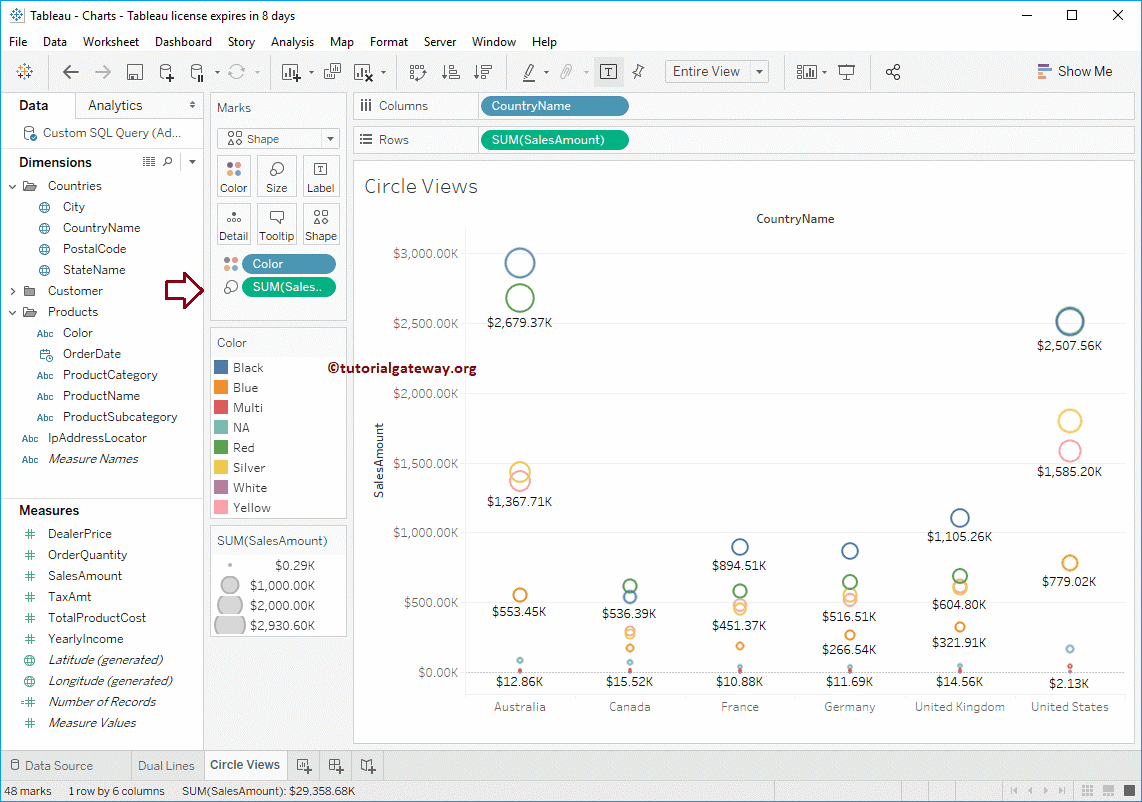
Task: Open the Dimensions pane dropdown arrow
Action: click(192, 162)
